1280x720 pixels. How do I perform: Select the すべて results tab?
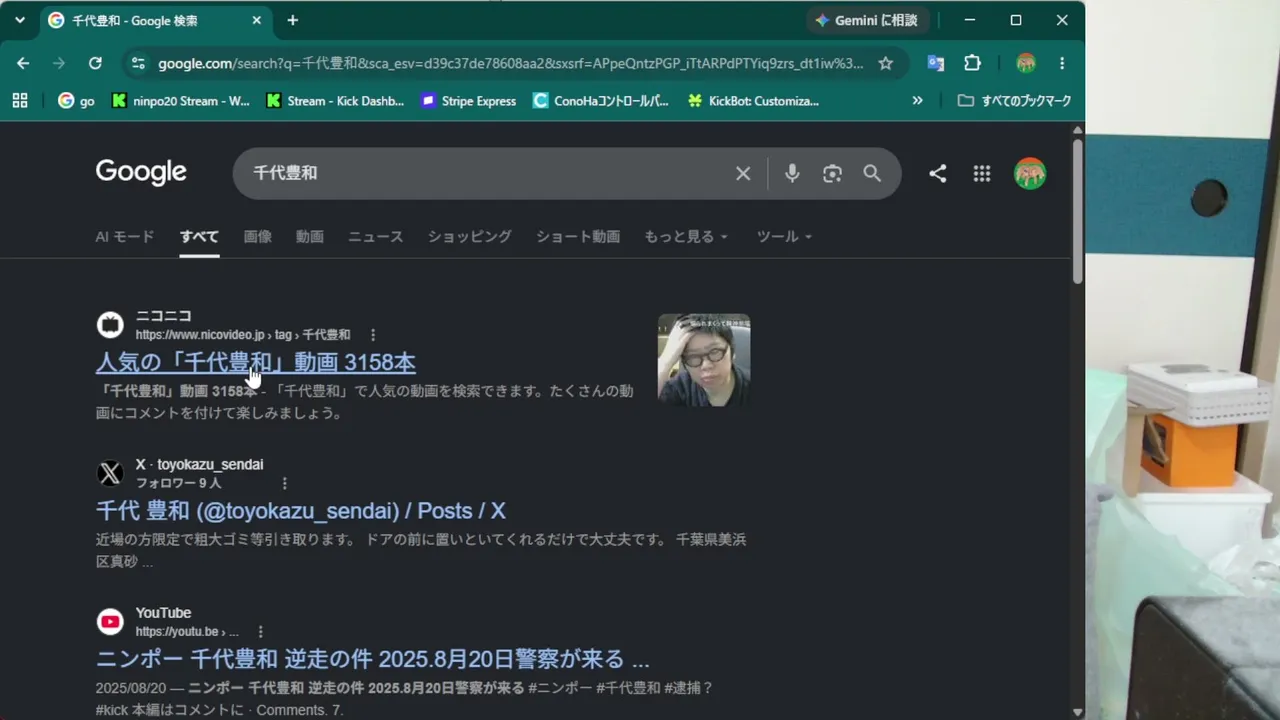[x=199, y=237]
